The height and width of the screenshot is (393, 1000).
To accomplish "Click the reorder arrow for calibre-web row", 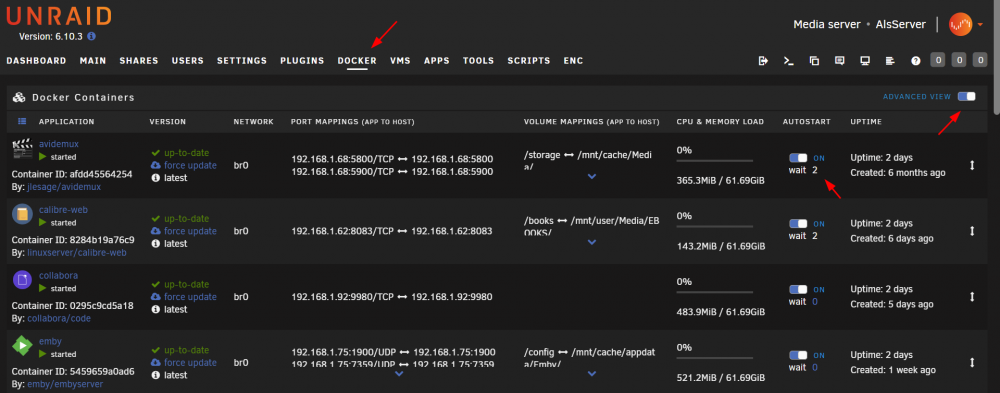I will pos(972,230).
